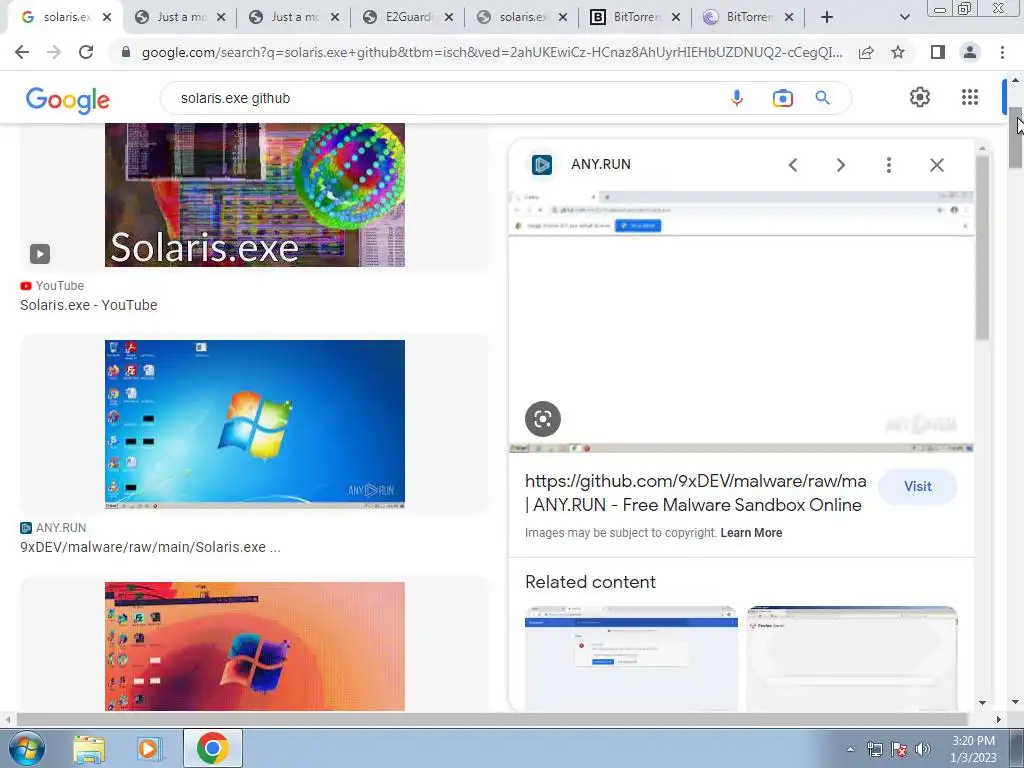Open the network tray icon
Viewport: 1024px width, 768px height.
(x=874, y=749)
